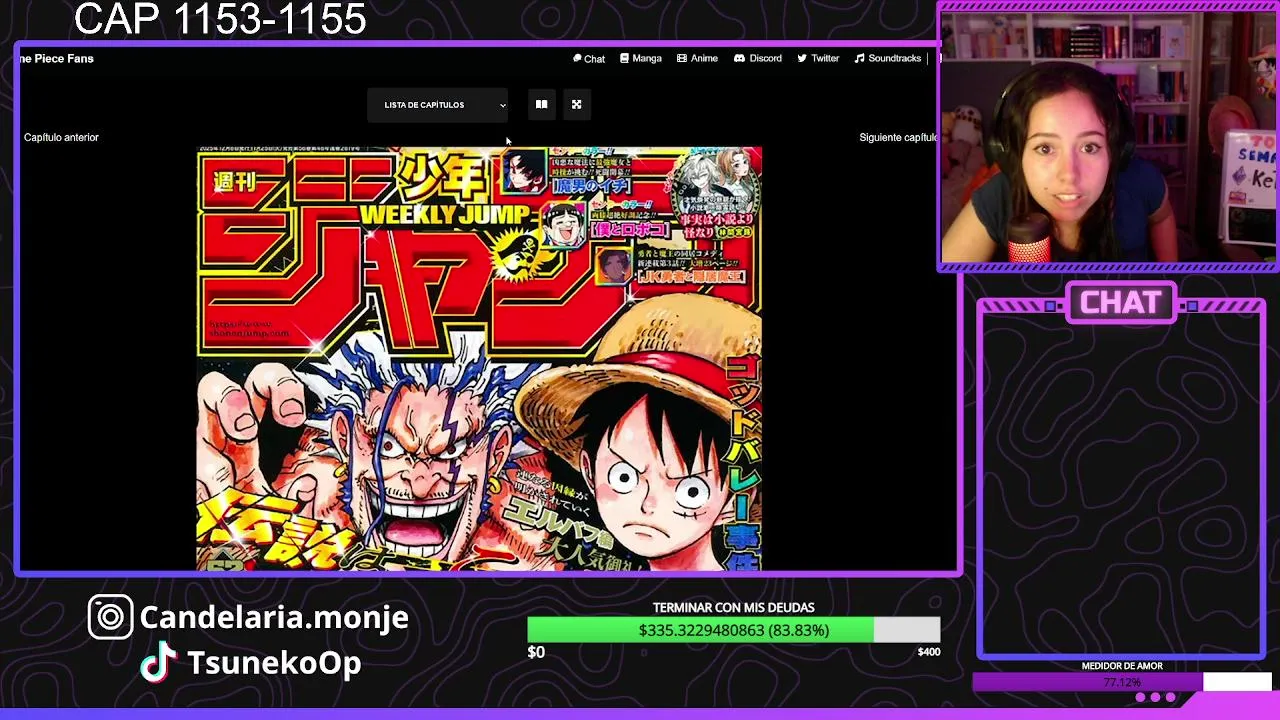Open the Soundtracks menu item
Screen dimensions: 1280x720
coord(887,59)
